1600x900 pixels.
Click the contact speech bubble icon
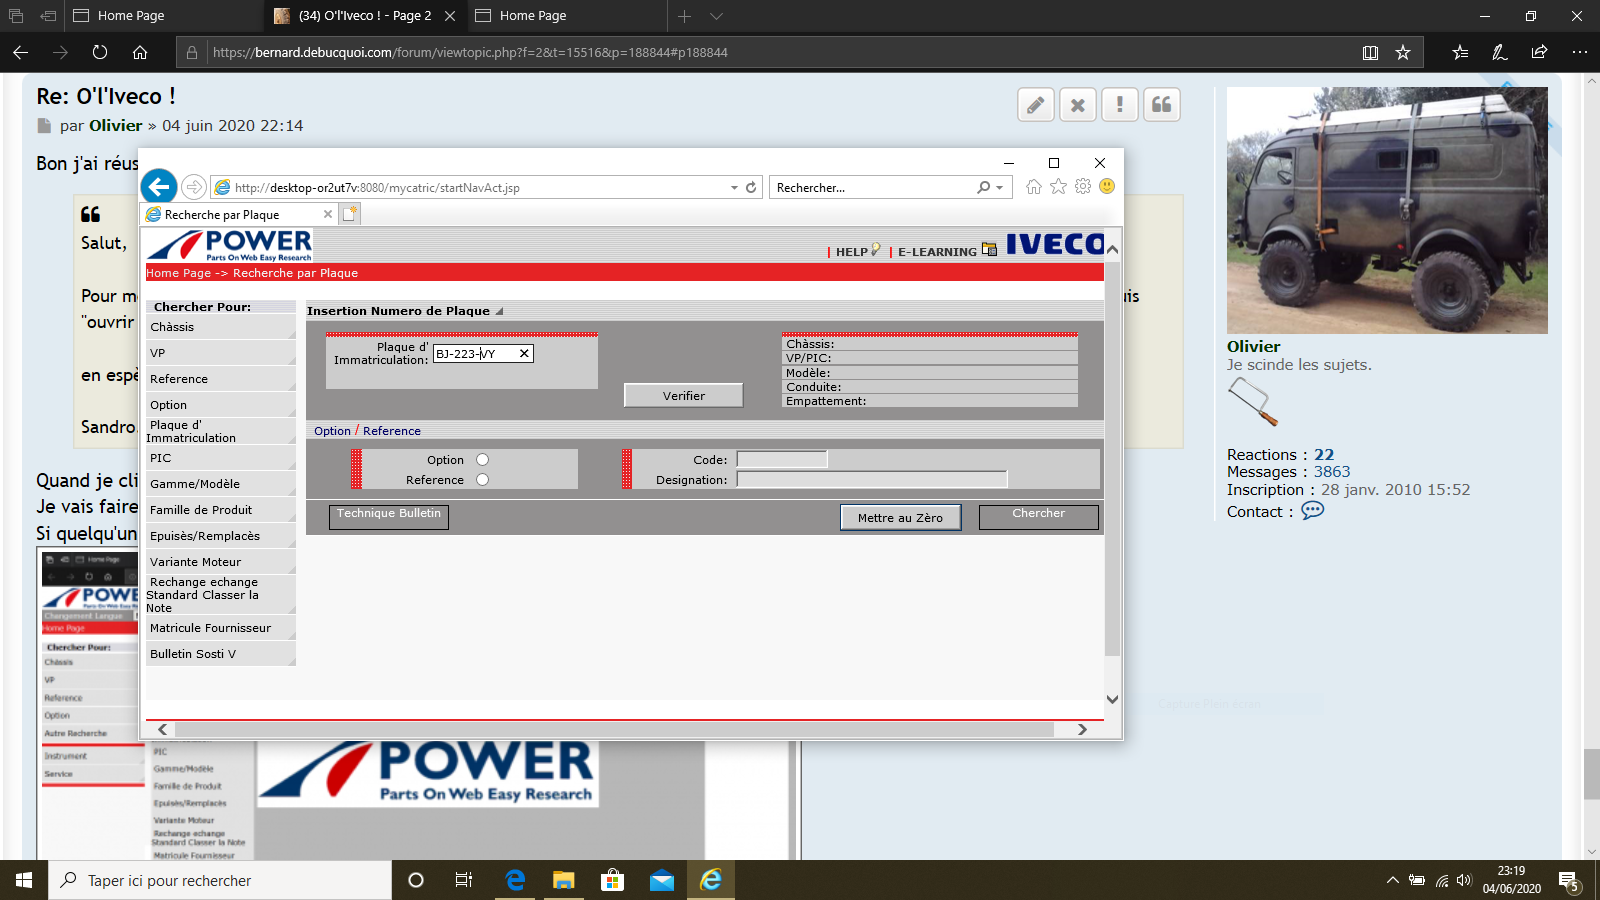click(1312, 511)
